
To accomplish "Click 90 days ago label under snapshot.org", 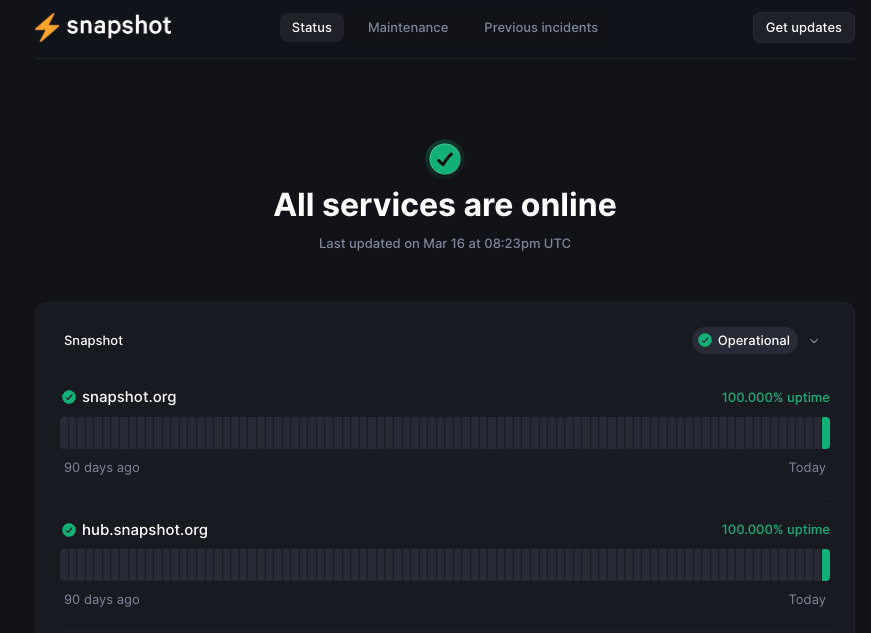I will pyautogui.click(x=102, y=468).
